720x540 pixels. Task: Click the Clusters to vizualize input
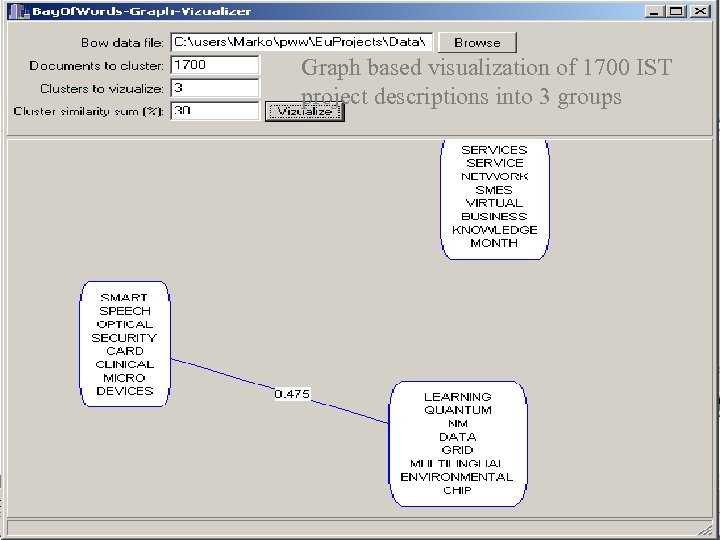(x=215, y=88)
